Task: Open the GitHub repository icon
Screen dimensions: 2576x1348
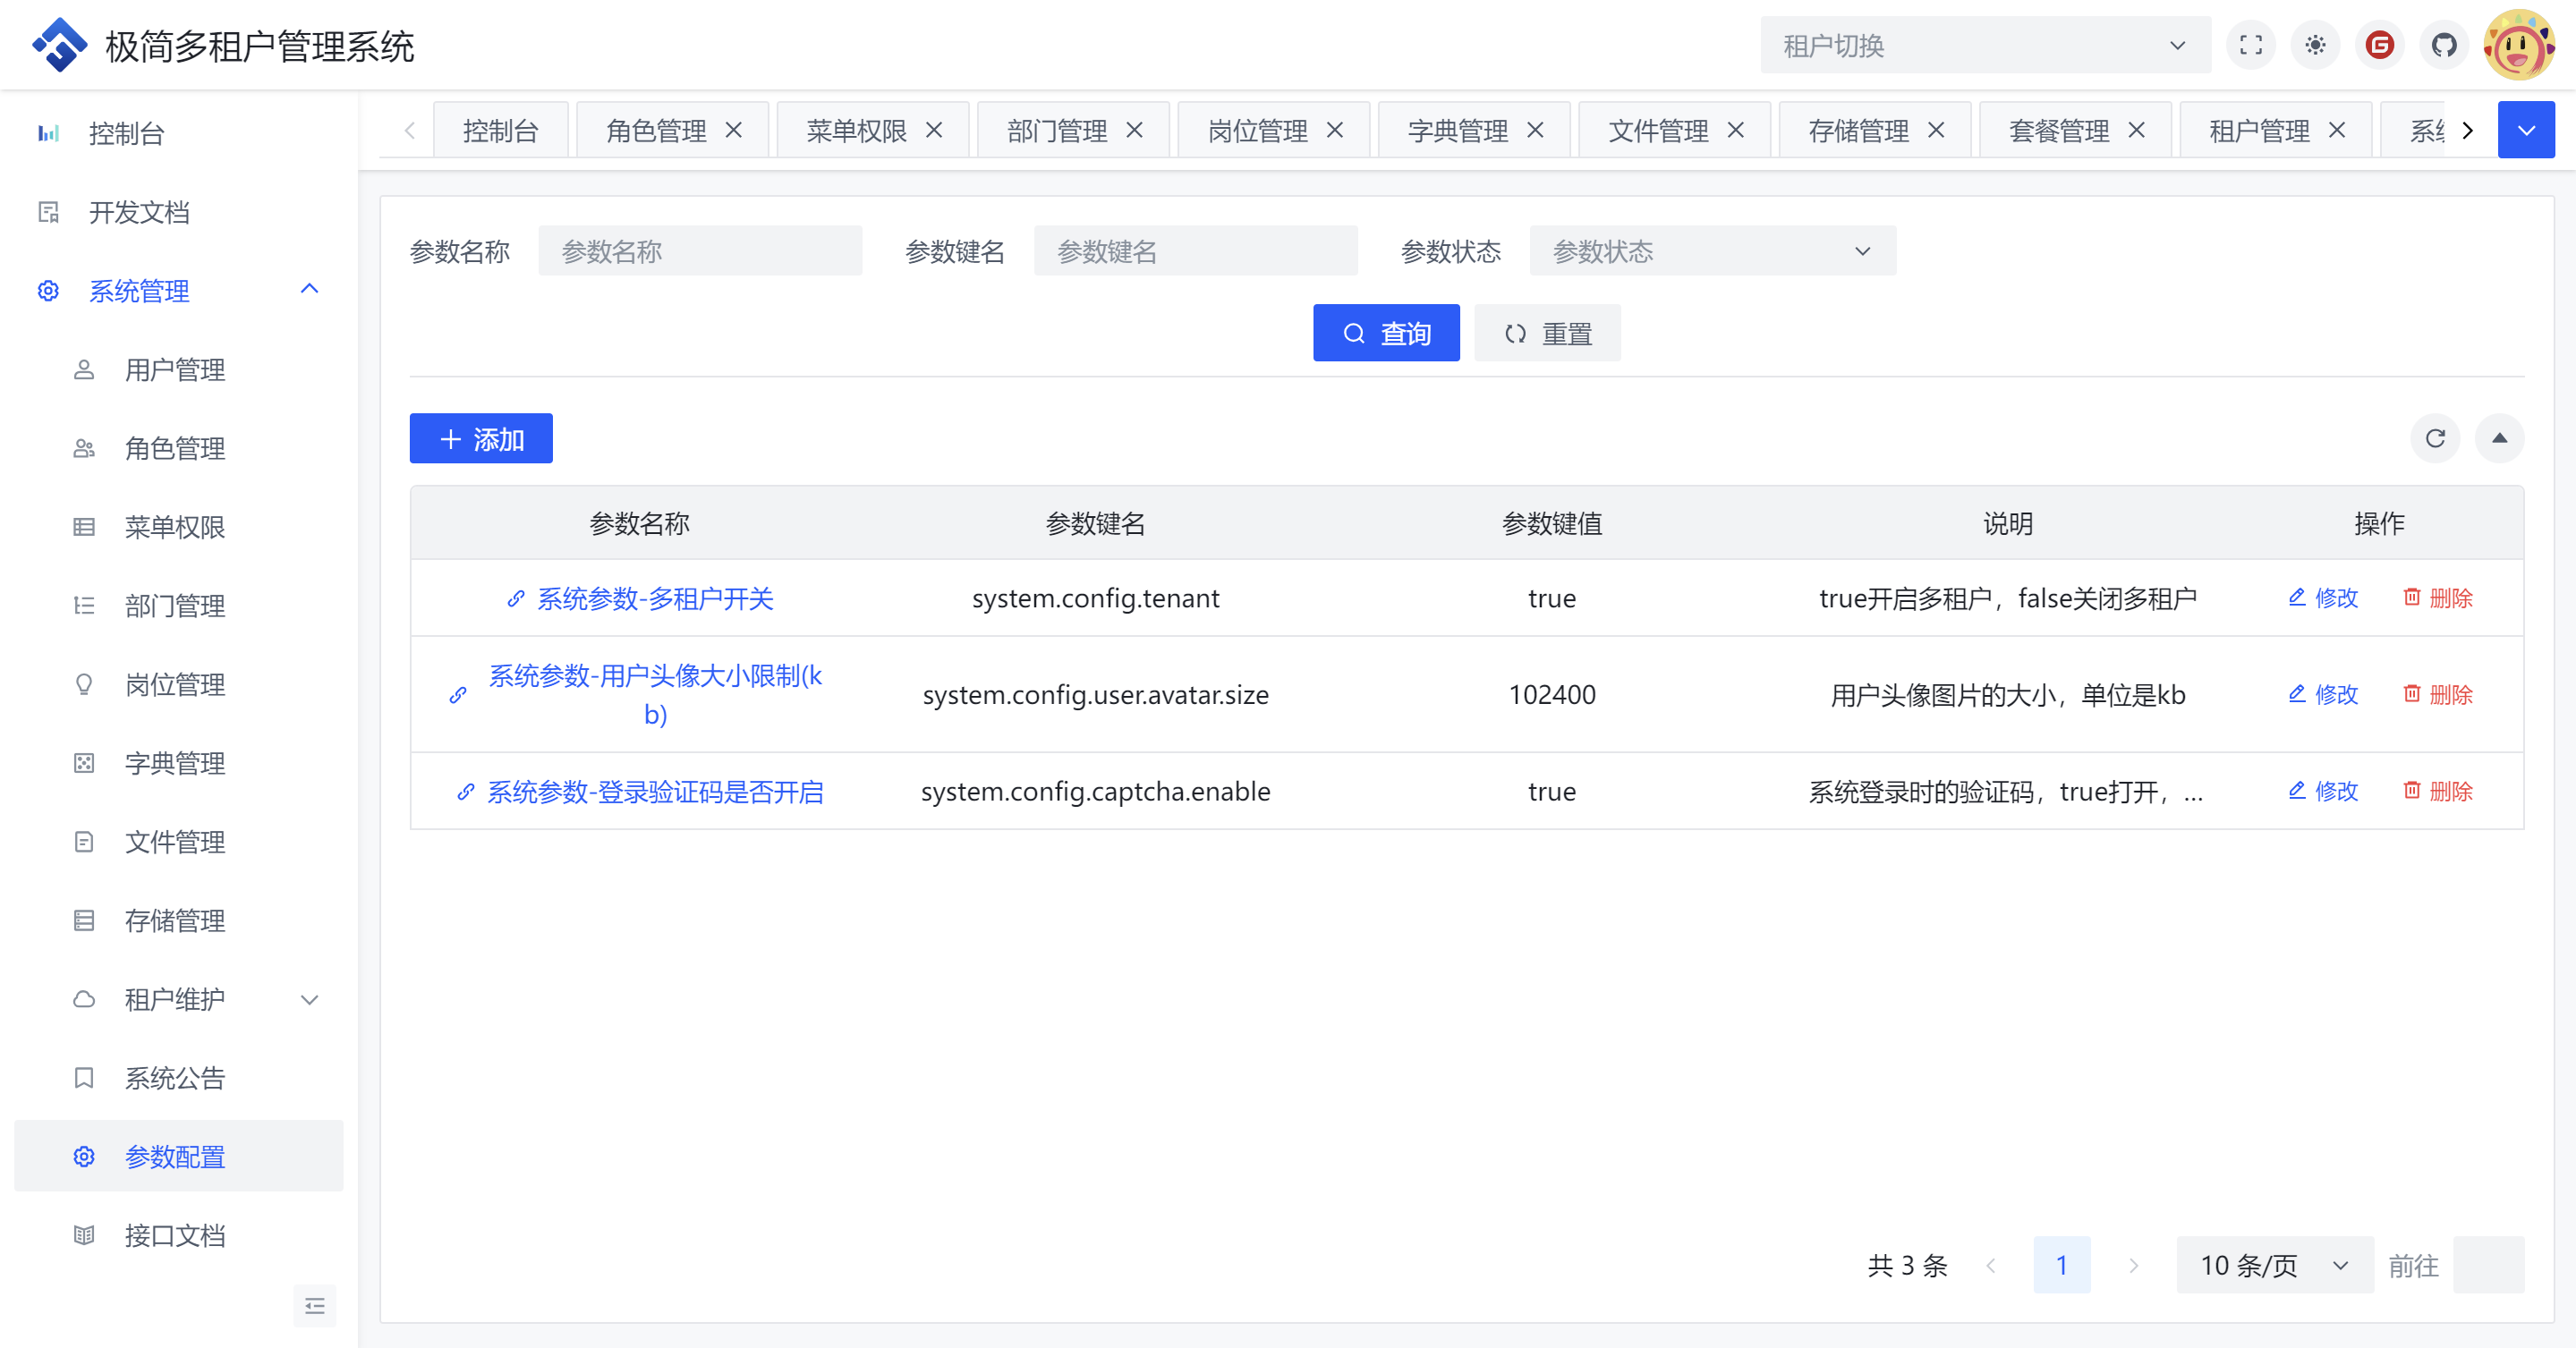Action: 2444,45
